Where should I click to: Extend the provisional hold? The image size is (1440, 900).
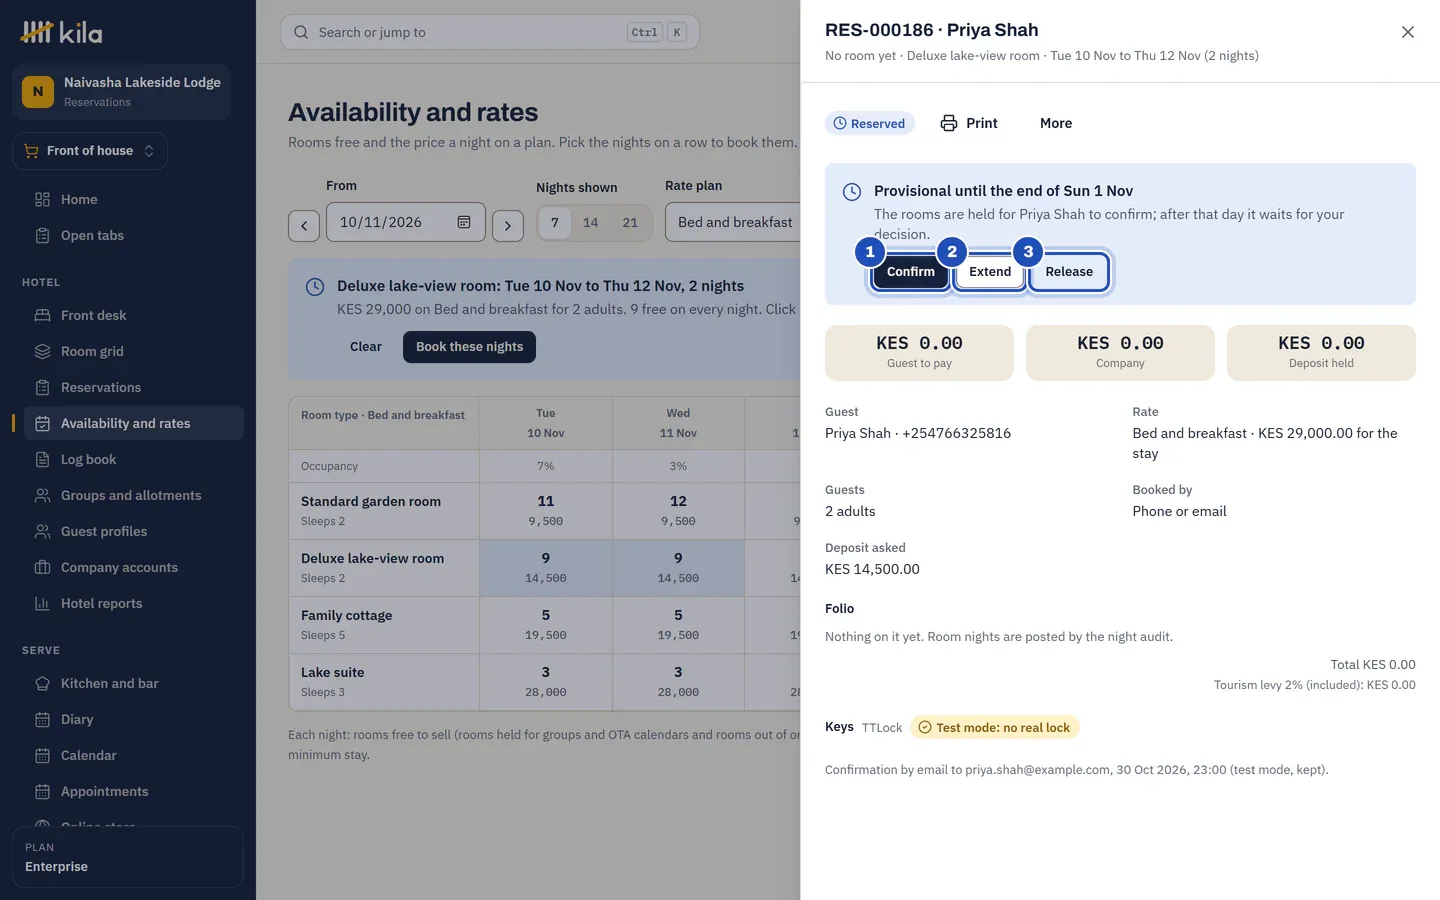990,271
